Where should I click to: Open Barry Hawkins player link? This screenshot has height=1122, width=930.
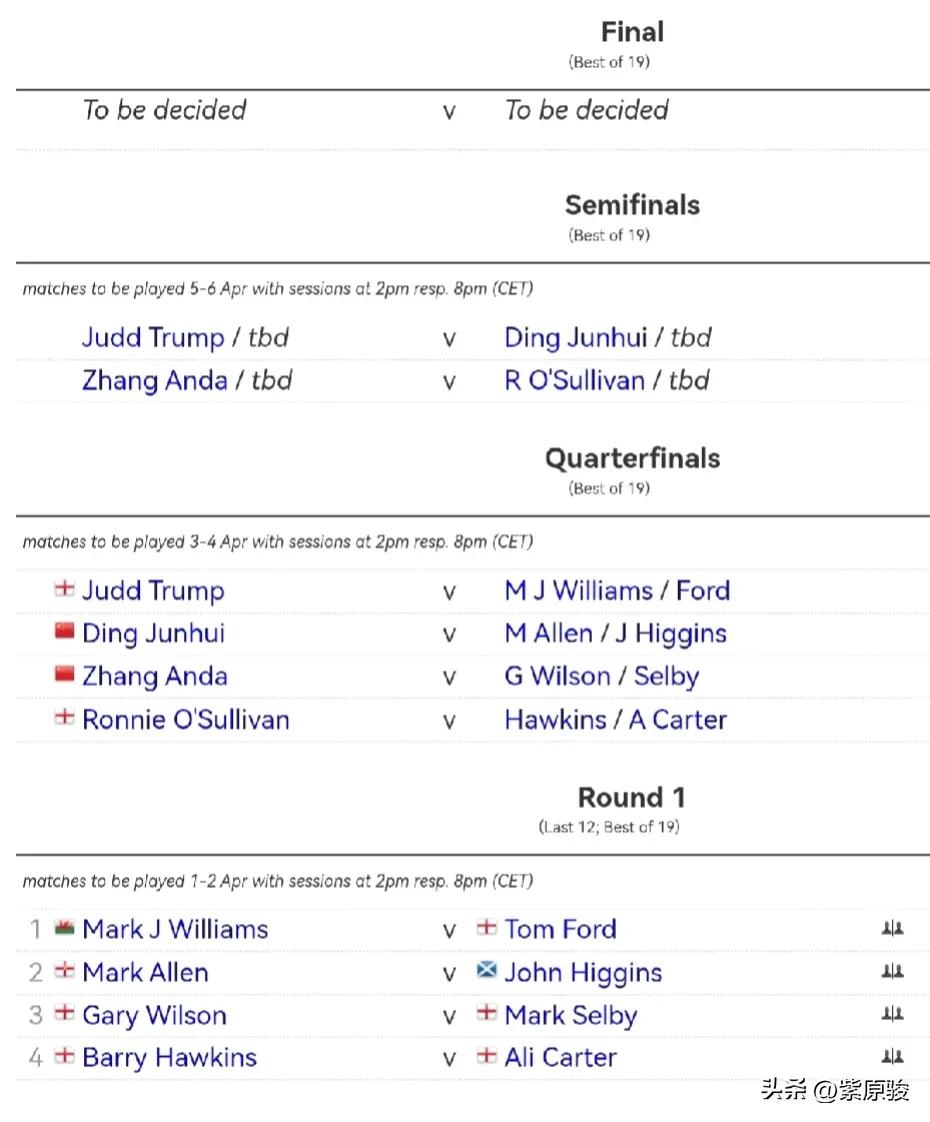[x=170, y=1058]
